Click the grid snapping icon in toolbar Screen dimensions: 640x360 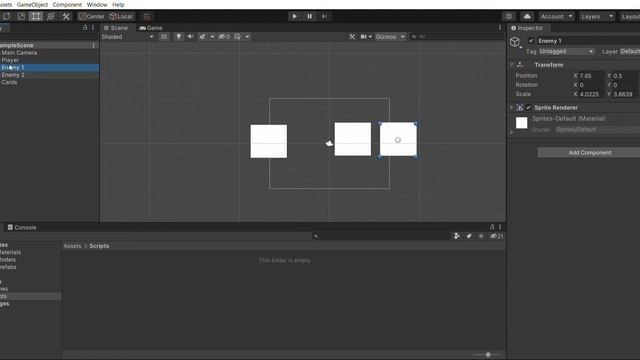point(147,16)
